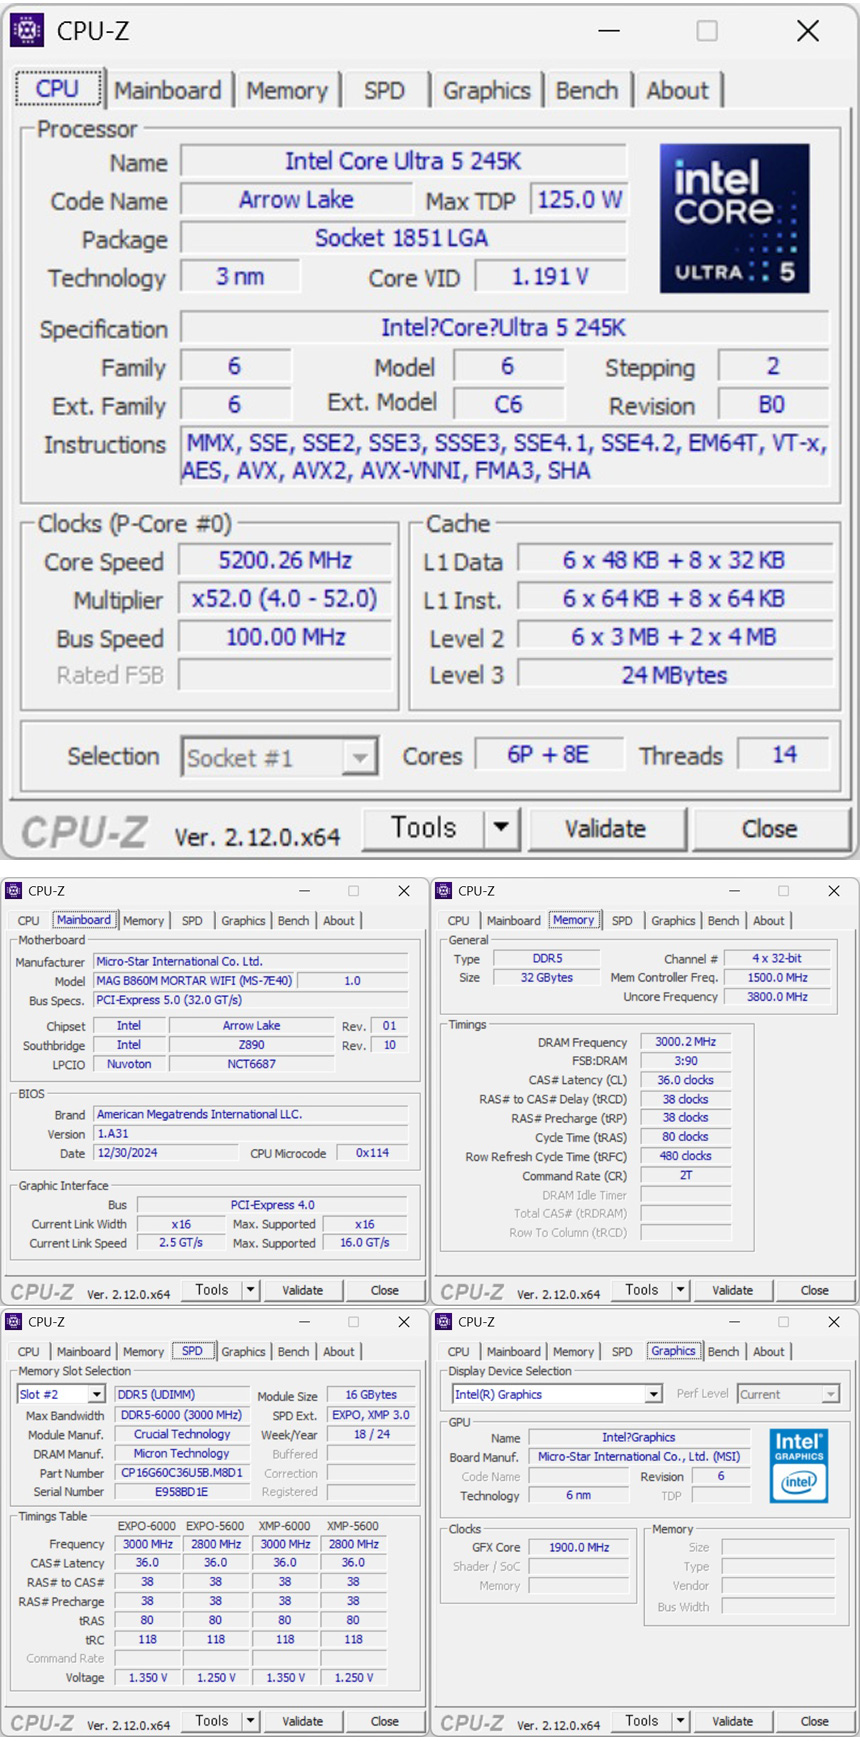Expand the Slot #2 memory slot dropdown

coord(96,1394)
